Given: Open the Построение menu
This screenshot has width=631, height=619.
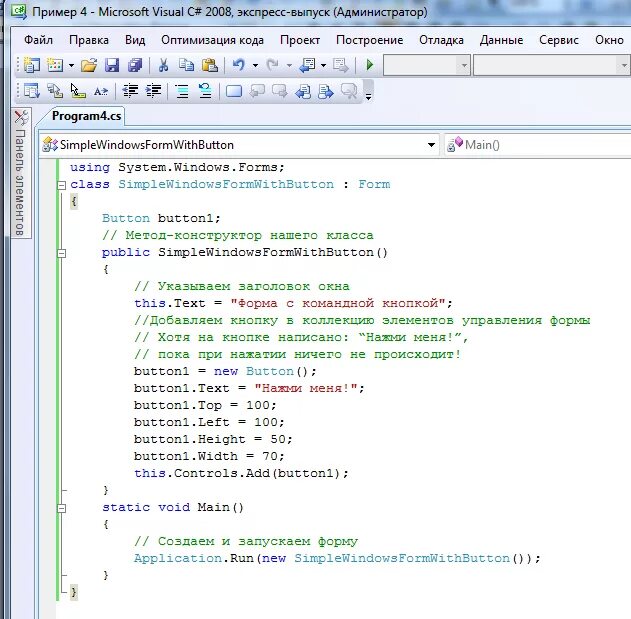Looking at the screenshot, I should (369, 40).
